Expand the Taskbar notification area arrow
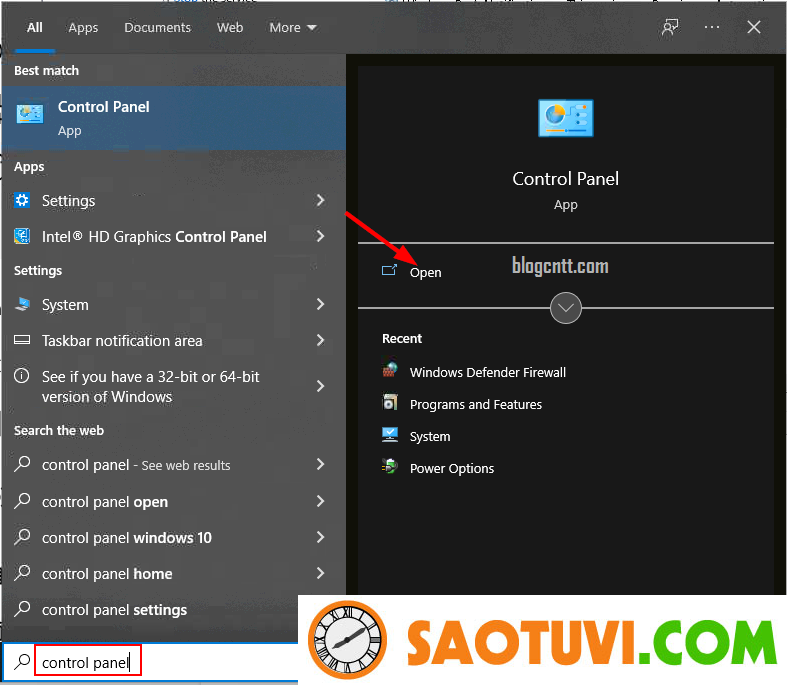The image size is (787, 685). (320, 340)
